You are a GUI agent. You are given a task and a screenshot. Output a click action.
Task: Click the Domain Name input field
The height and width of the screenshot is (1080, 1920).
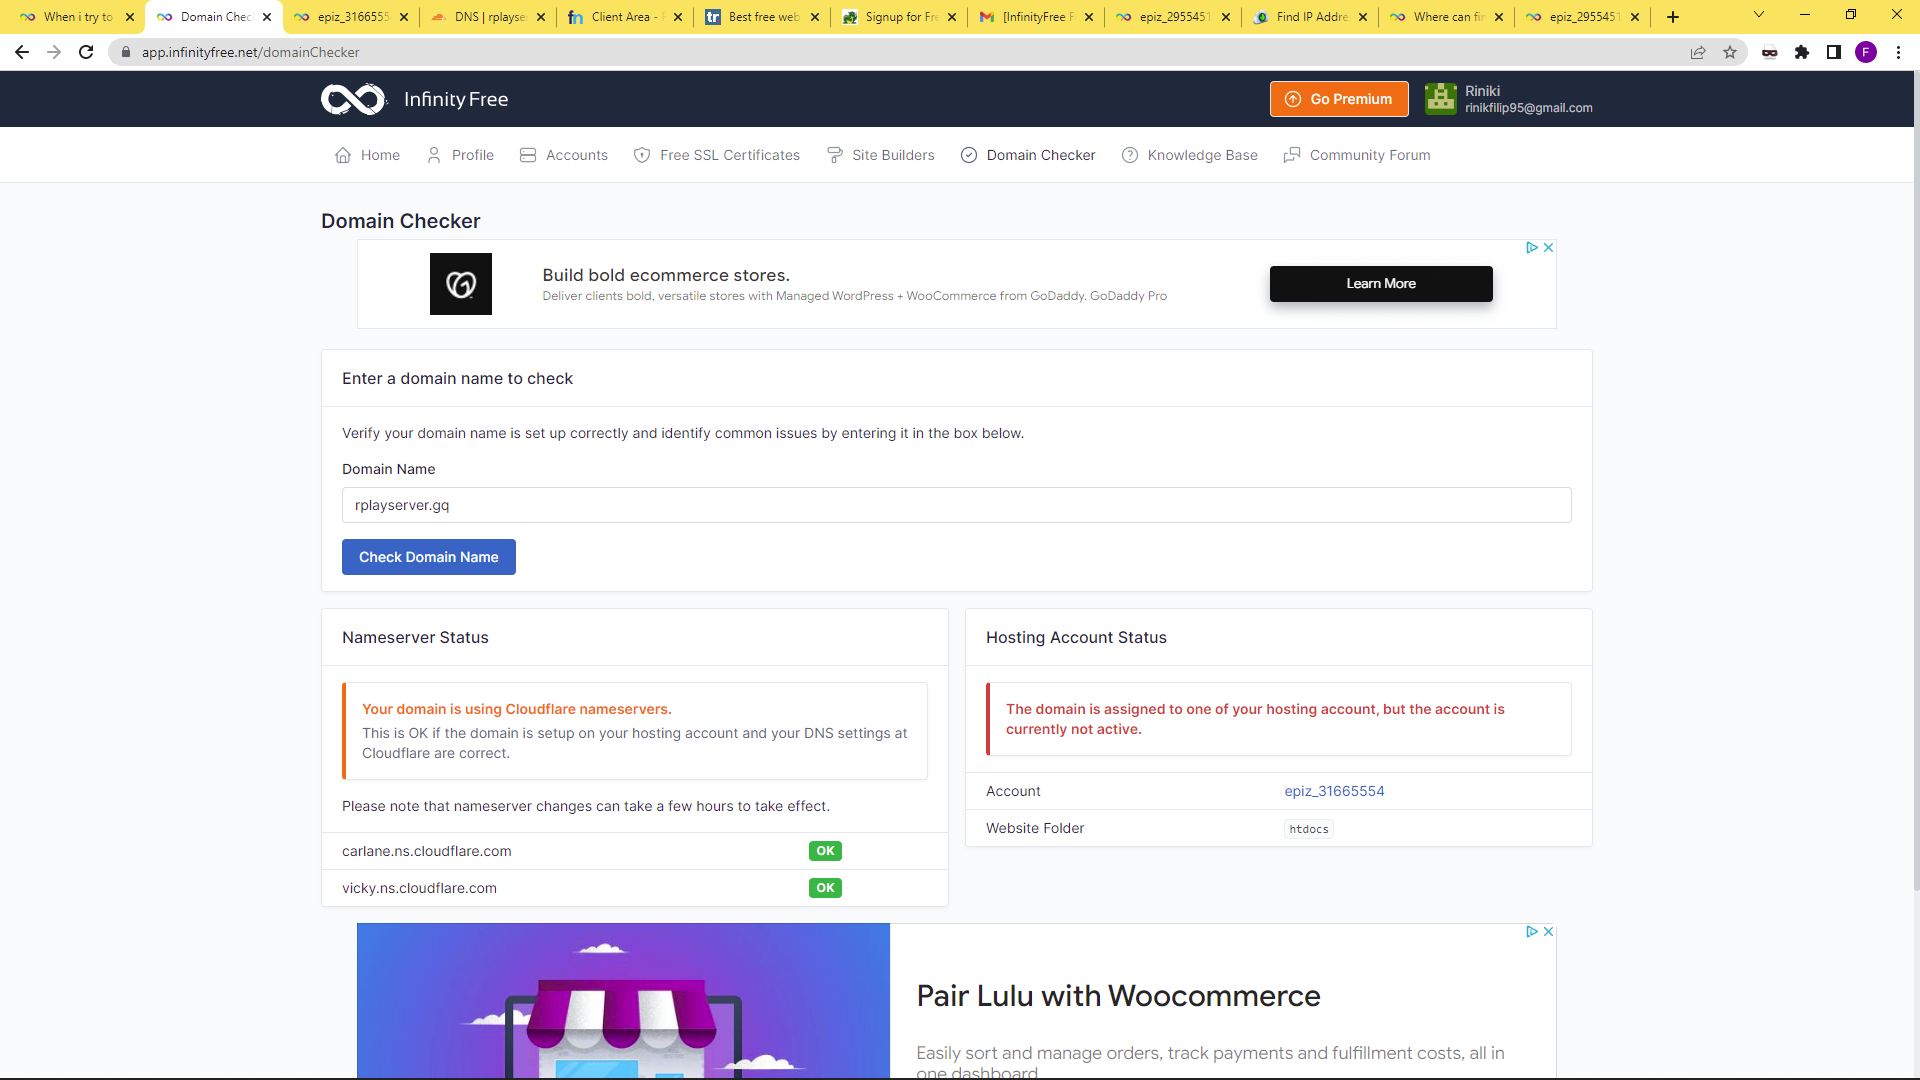[x=956, y=505]
